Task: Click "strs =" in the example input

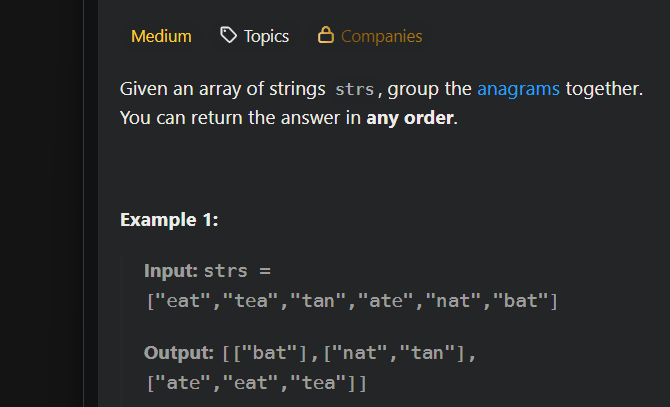Action: (x=238, y=270)
